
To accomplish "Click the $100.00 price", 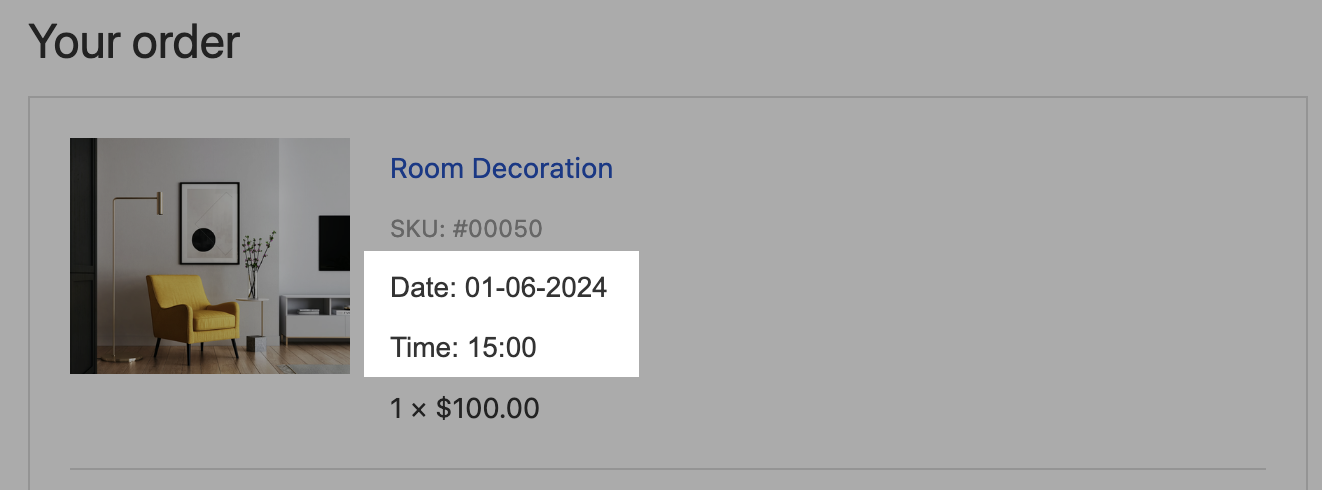I will tap(488, 408).
